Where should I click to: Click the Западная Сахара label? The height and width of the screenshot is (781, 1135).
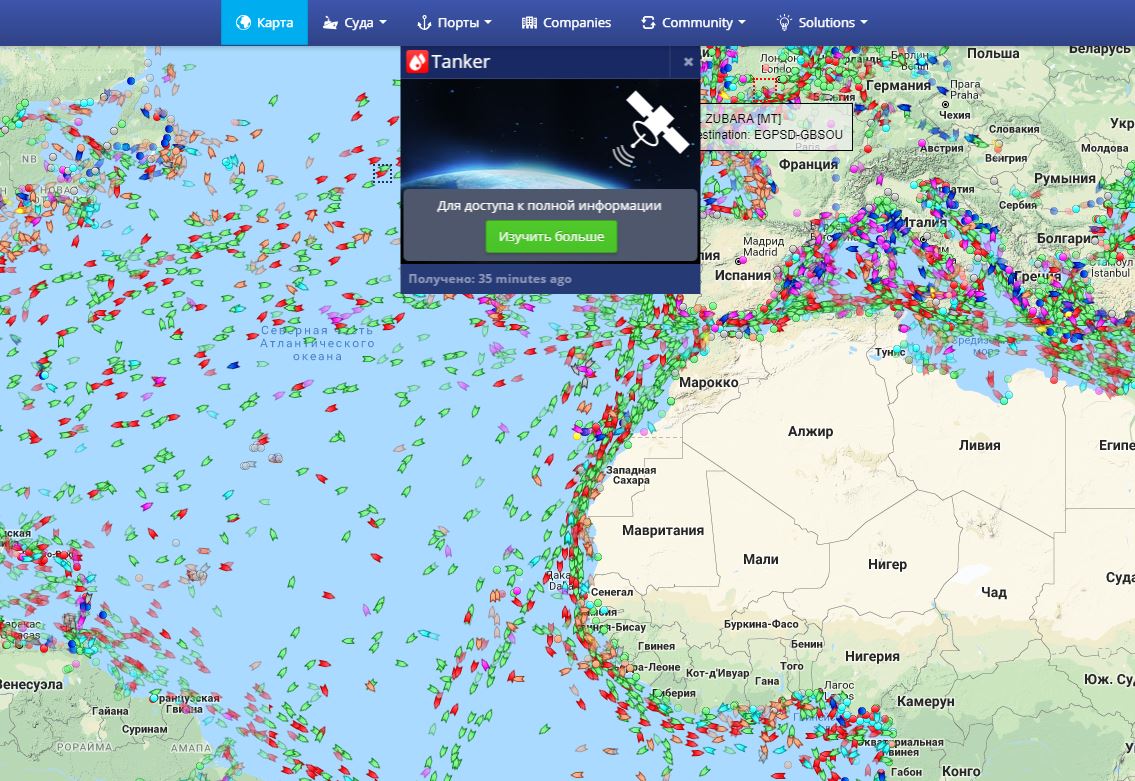631,475
